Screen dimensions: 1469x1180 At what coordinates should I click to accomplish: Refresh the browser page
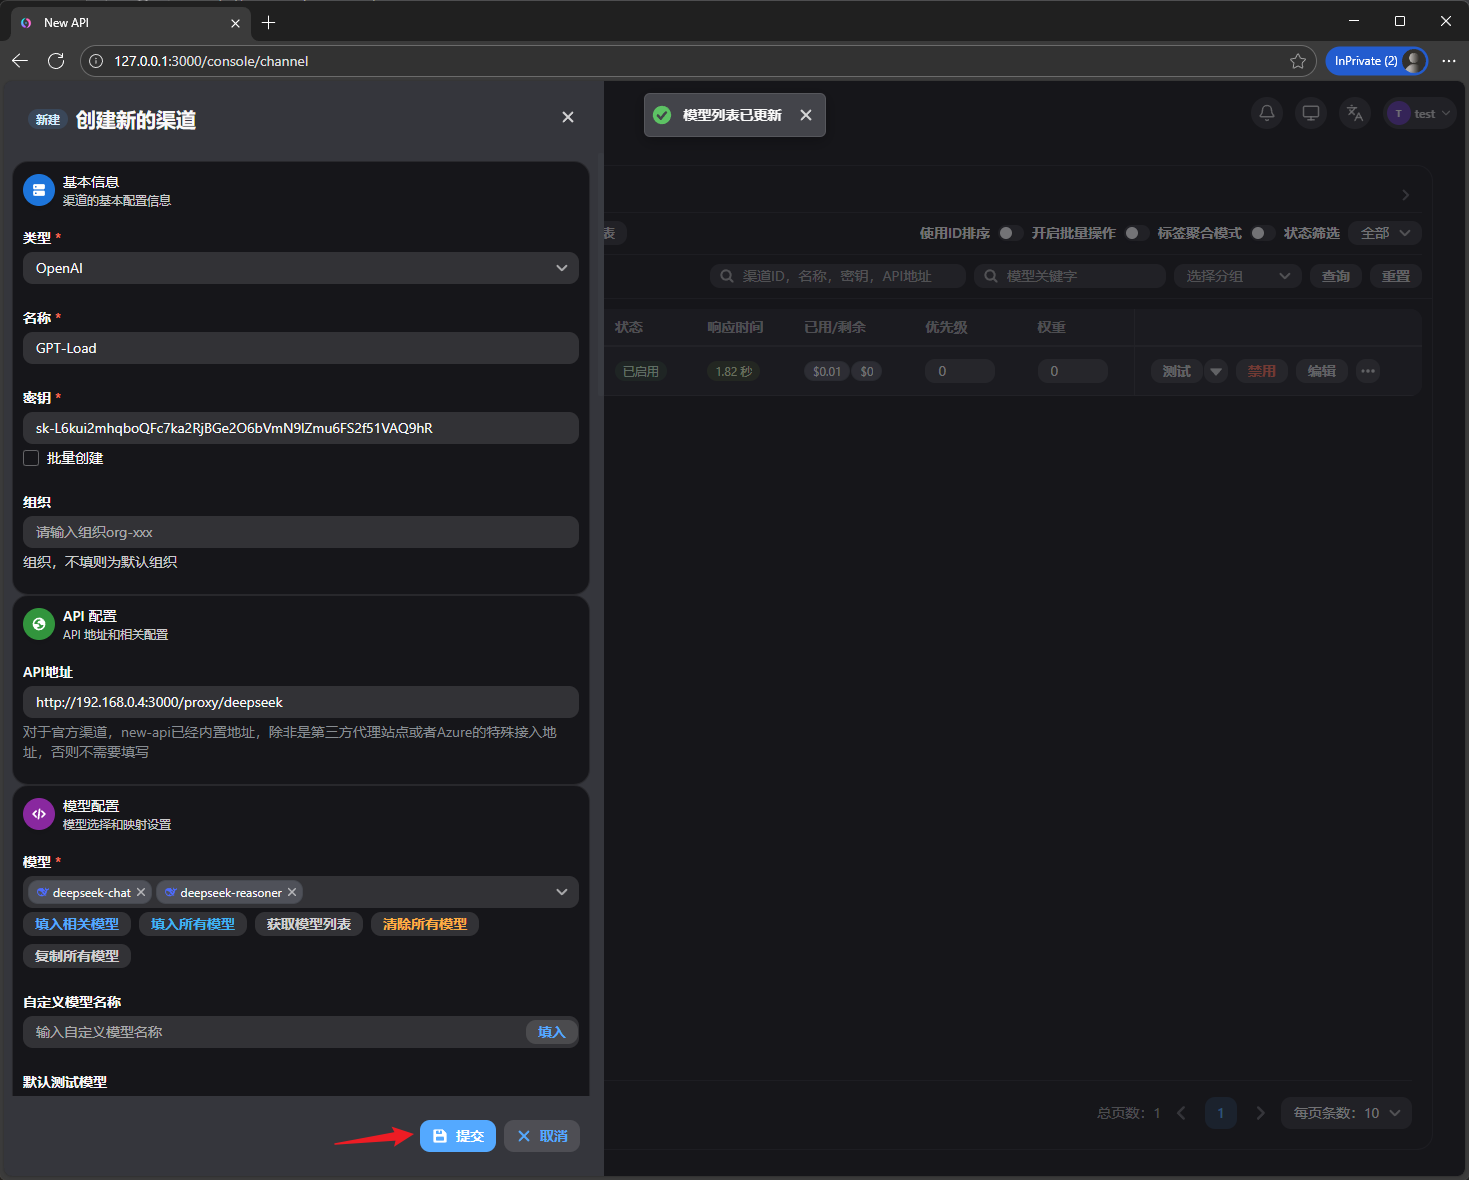click(x=56, y=61)
